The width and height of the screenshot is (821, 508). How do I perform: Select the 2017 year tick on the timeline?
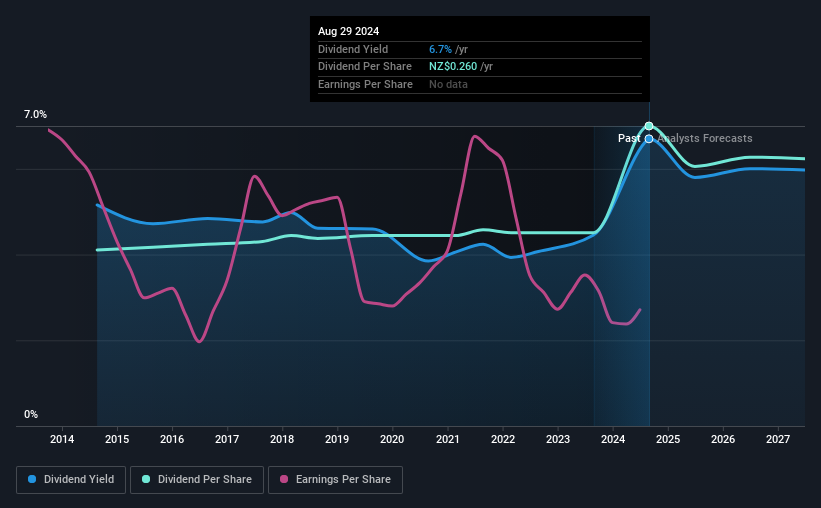click(x=227, y=439)
